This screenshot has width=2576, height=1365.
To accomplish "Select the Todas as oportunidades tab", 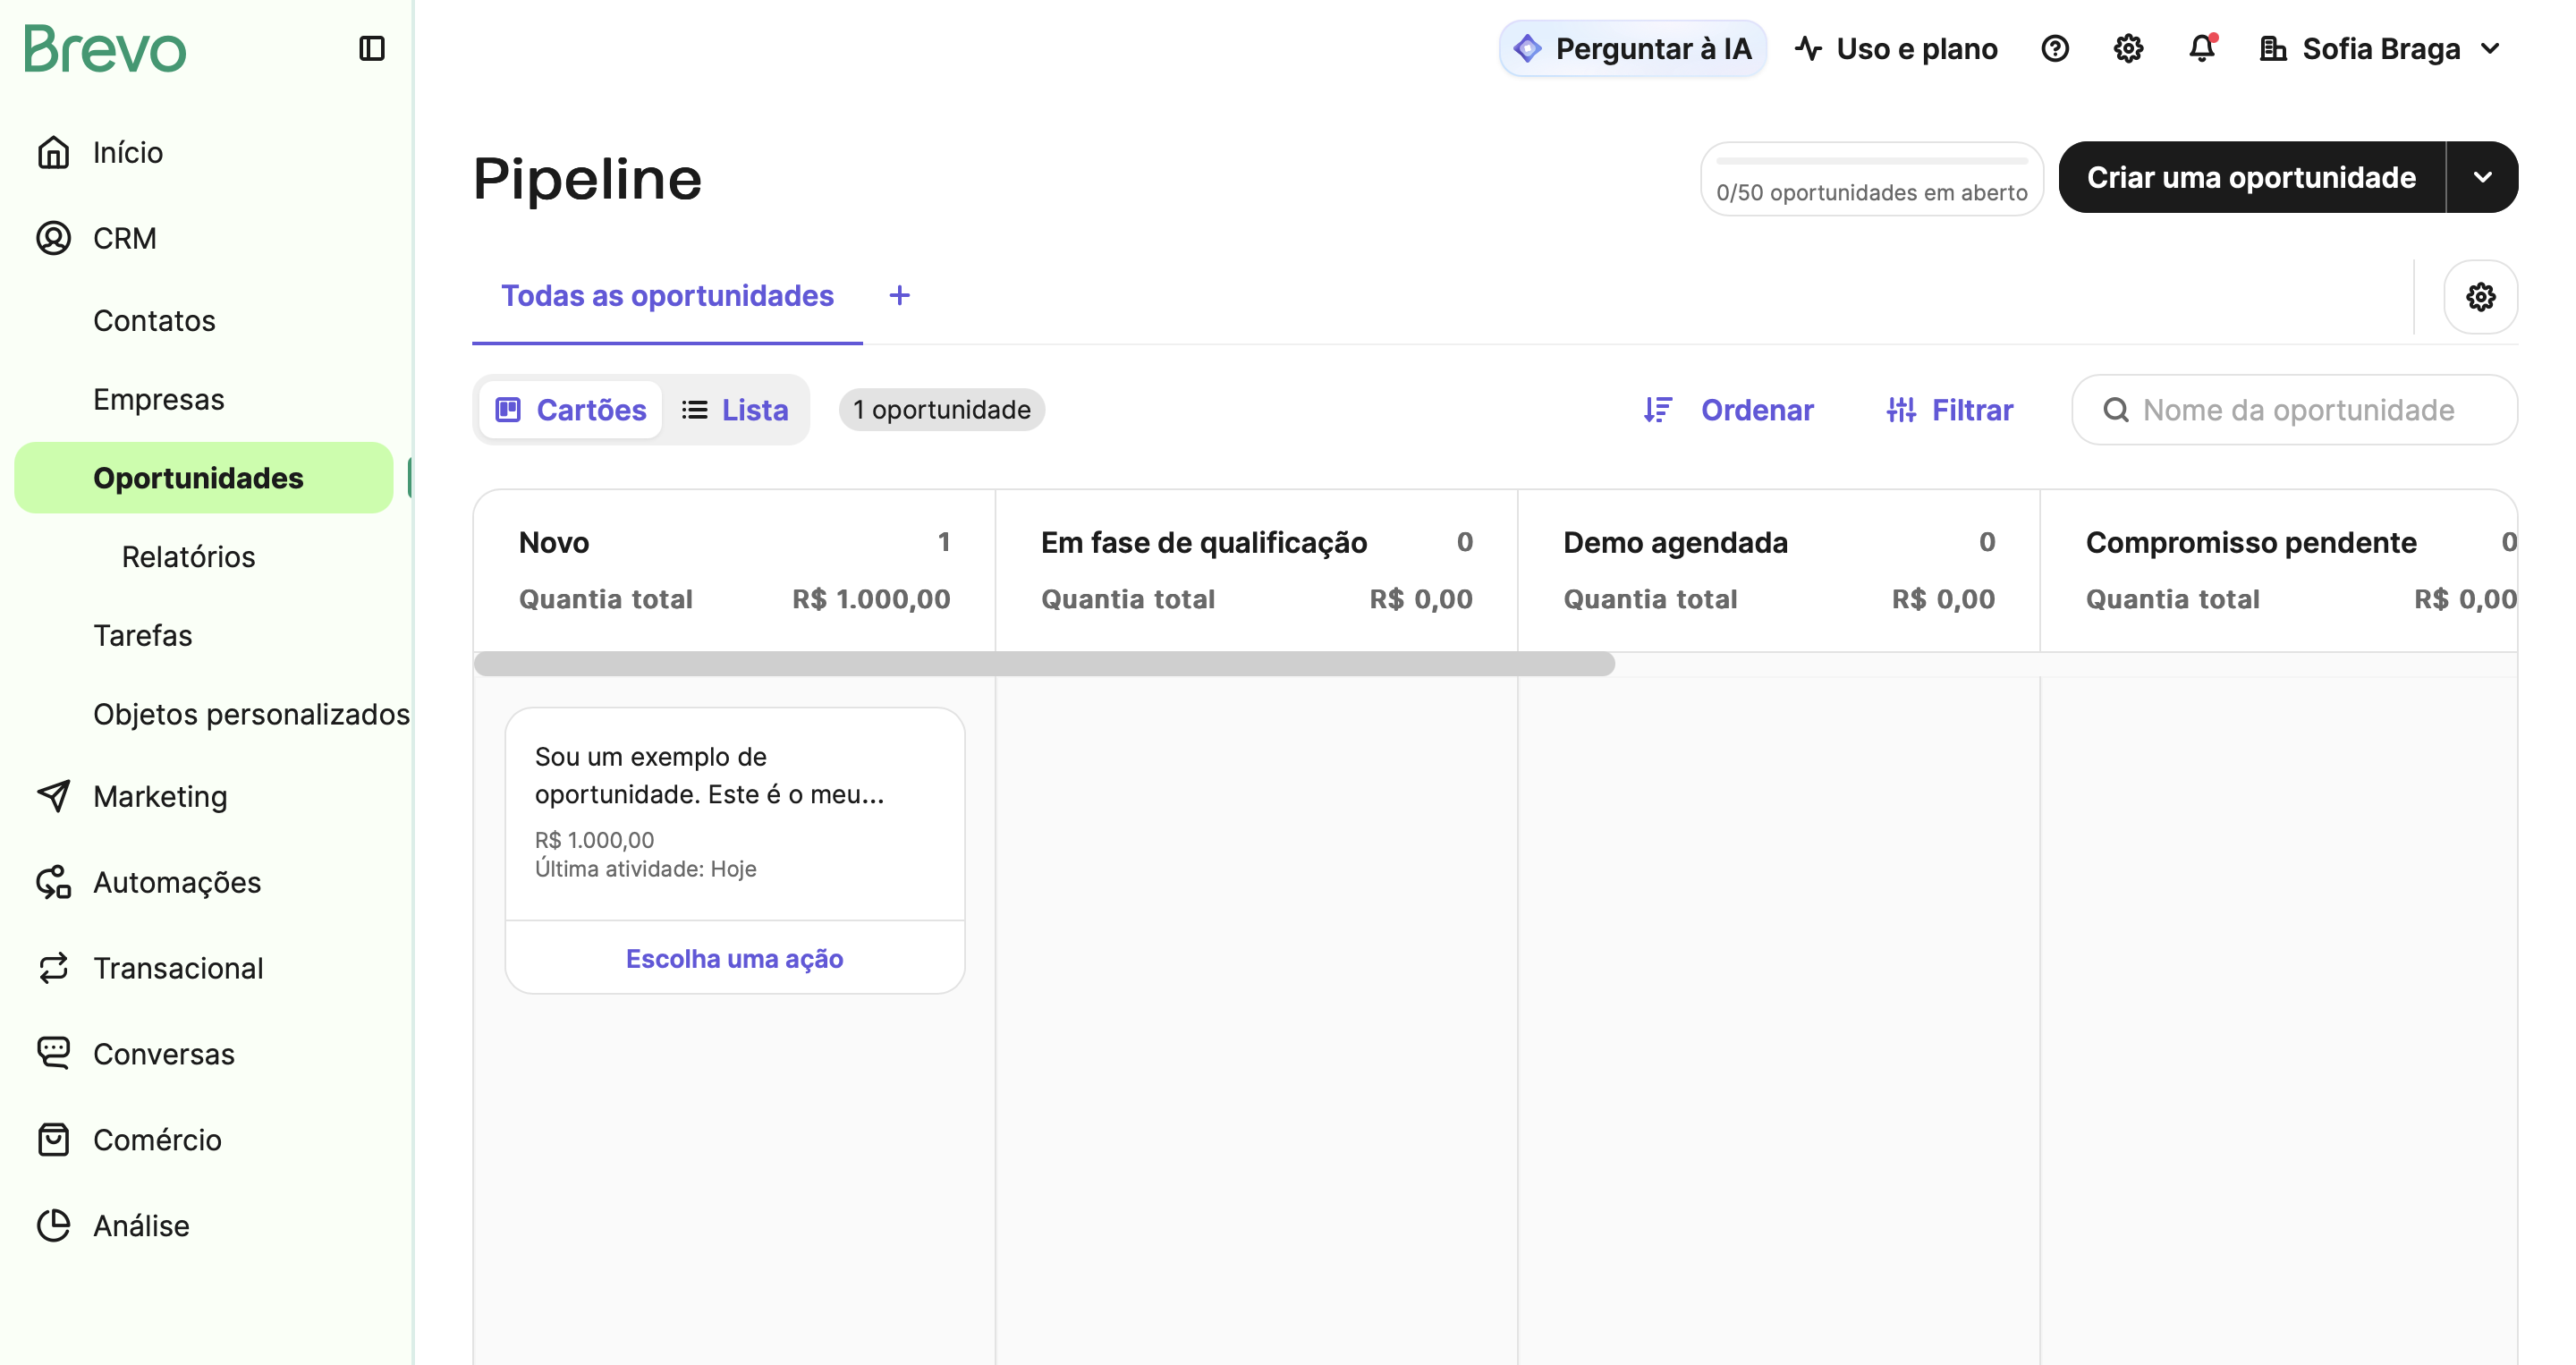I will coord(667,296).
